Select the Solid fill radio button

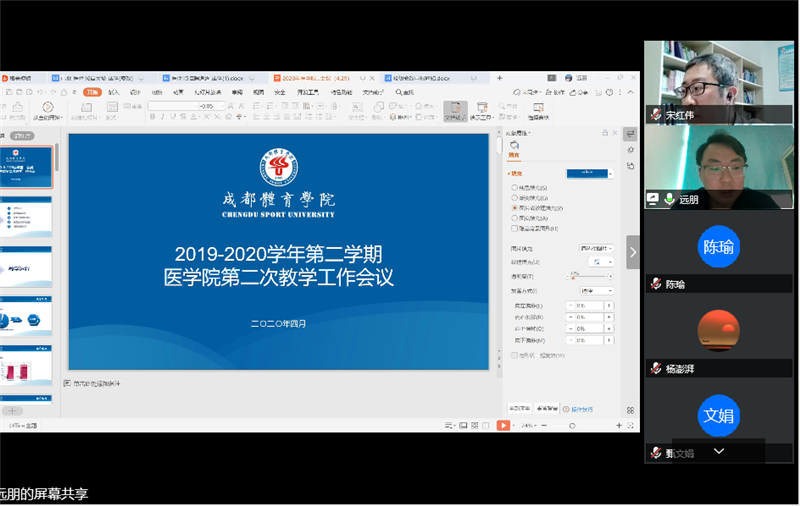514,188
